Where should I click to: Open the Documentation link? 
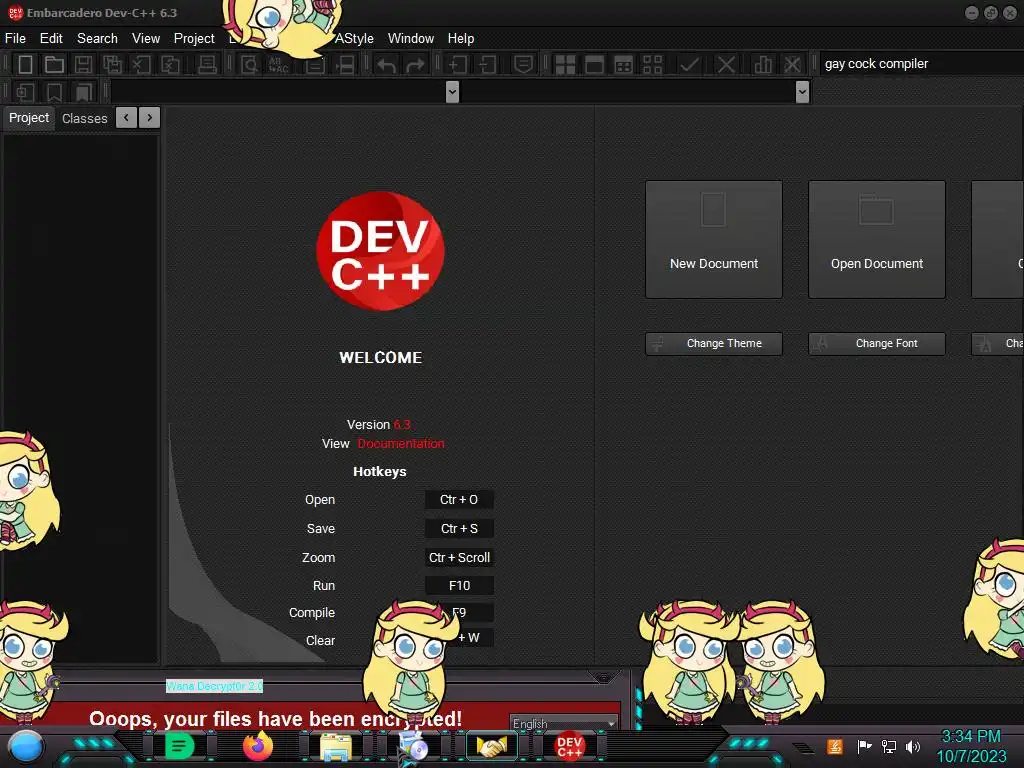[400, 443]
